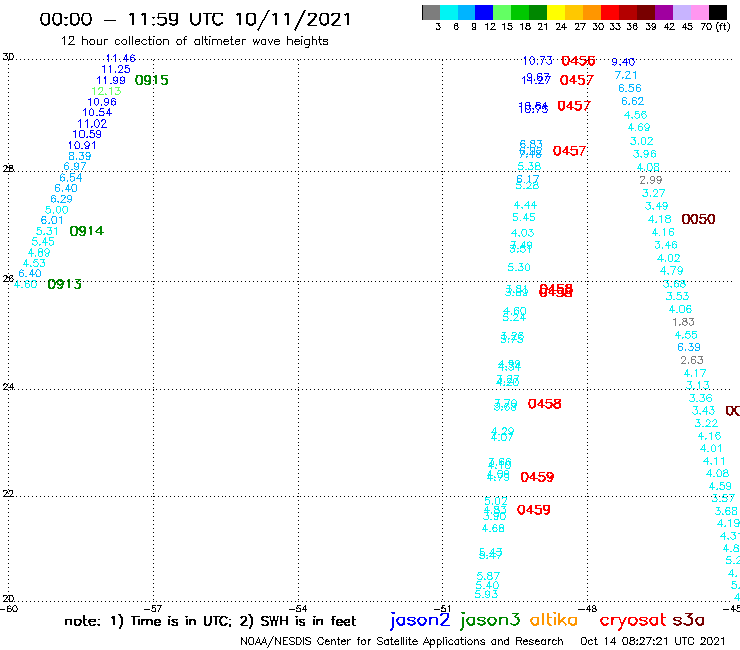Click the dark red time marker '0050'
The height and width of the screenshot is (650, 740).
click(x=698, y=219)
